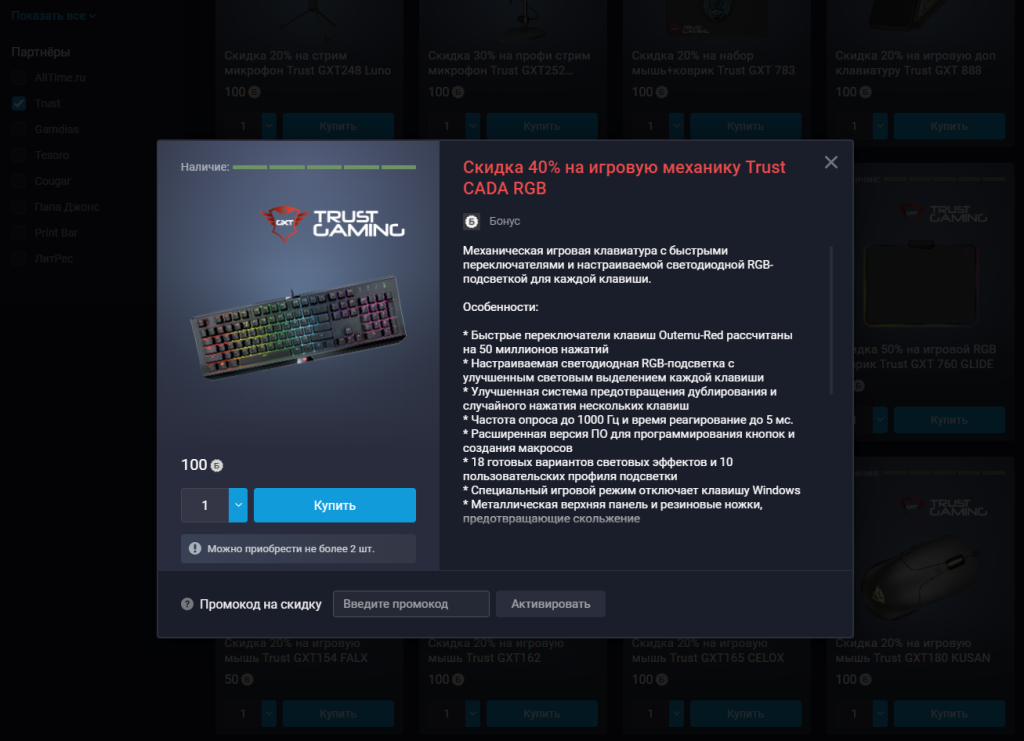Check the Gamdias partner checkbox
The width and height of the screenshot is (1024, 741).
[19, 129]
